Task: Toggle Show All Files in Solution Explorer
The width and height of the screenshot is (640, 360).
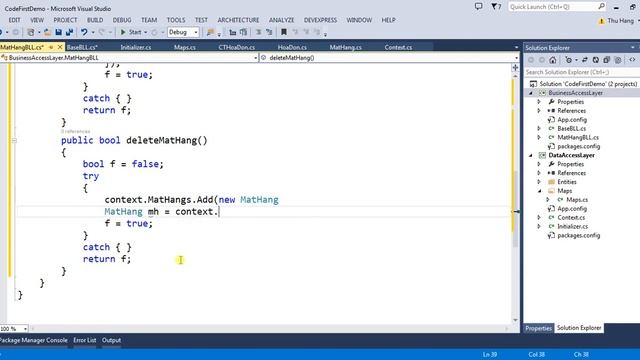Action: tap(618, 60)
